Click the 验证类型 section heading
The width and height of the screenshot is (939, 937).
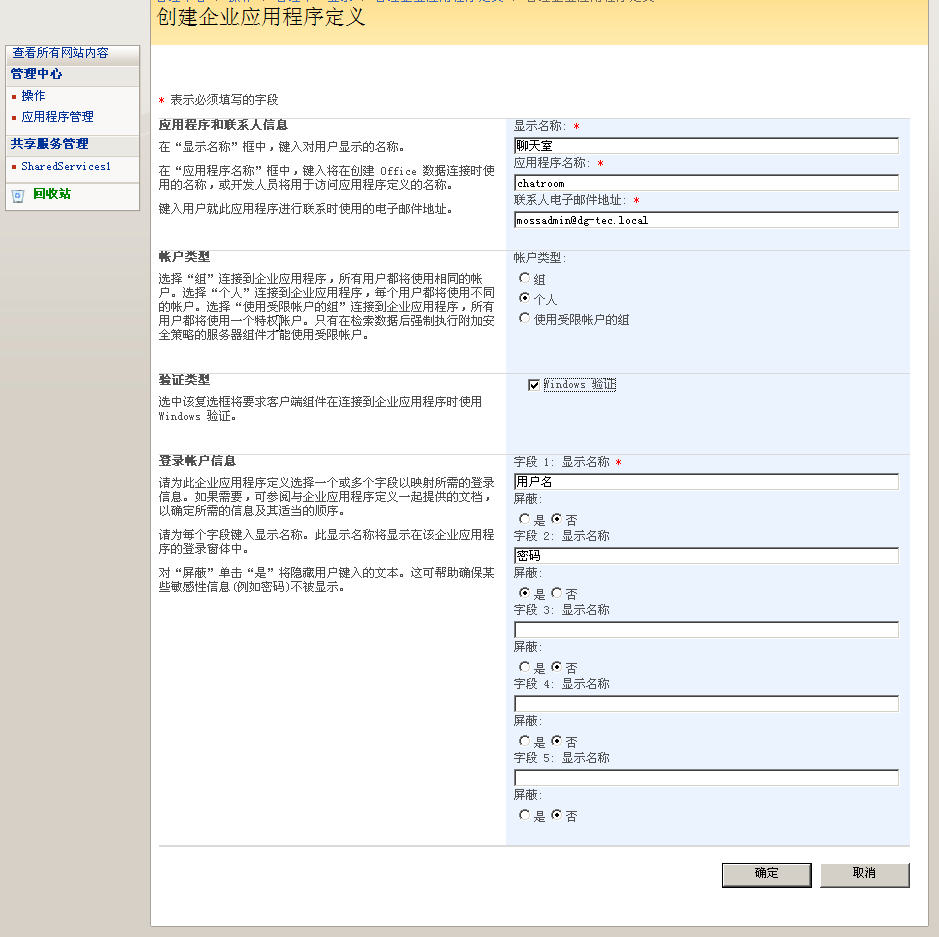[x=184, y=380]
